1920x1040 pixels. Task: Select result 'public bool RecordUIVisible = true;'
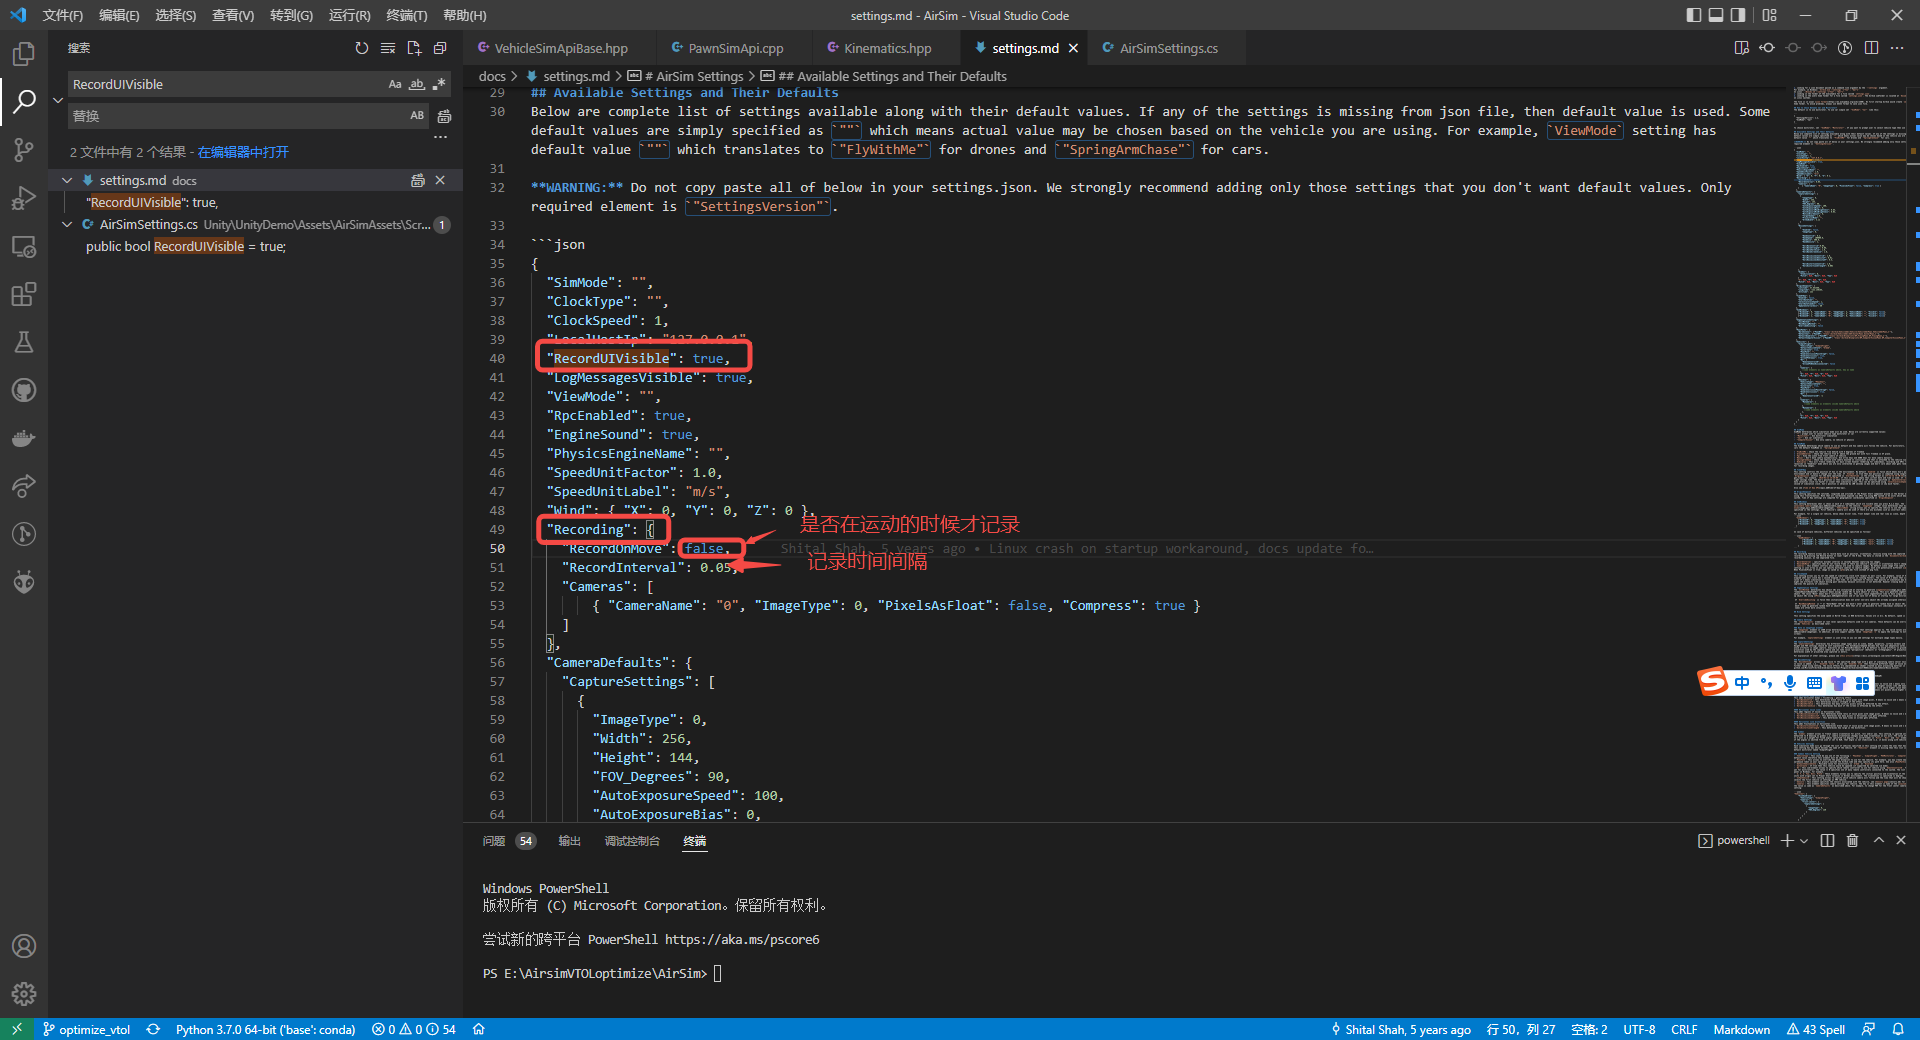186,247
